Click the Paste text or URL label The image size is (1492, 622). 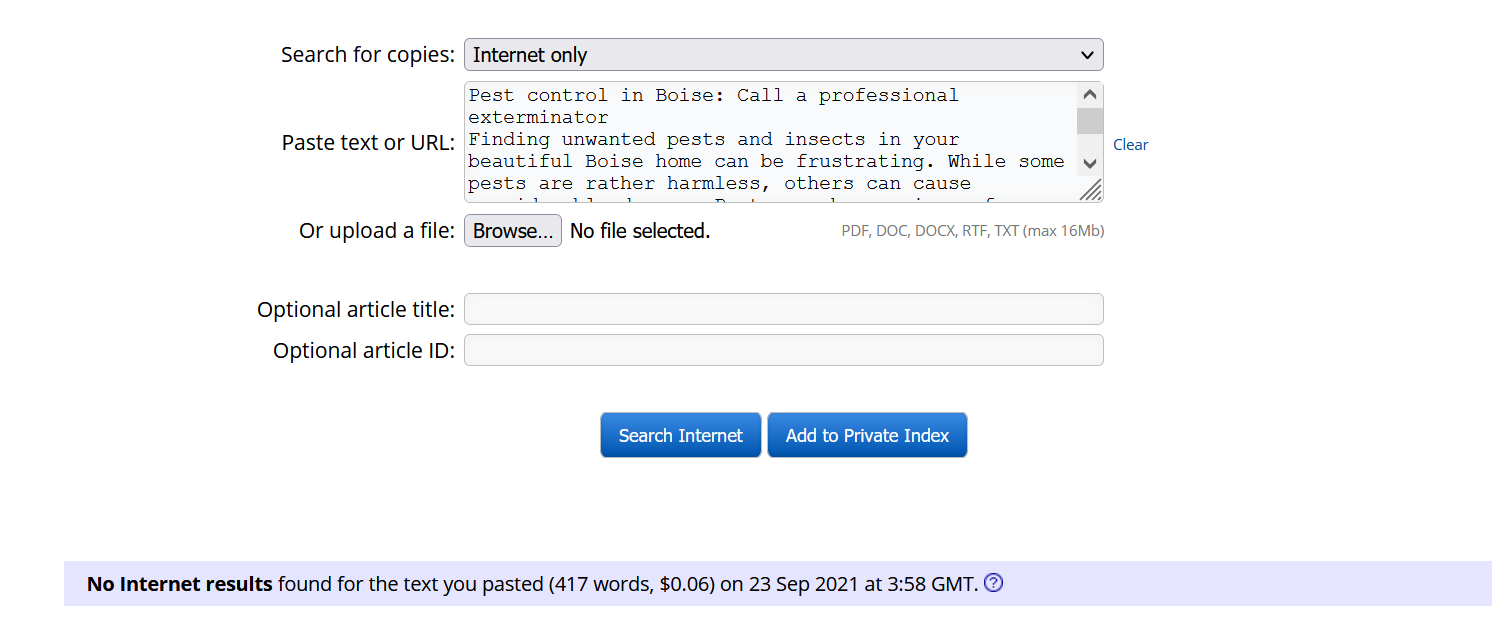click(x=368, y=142)
